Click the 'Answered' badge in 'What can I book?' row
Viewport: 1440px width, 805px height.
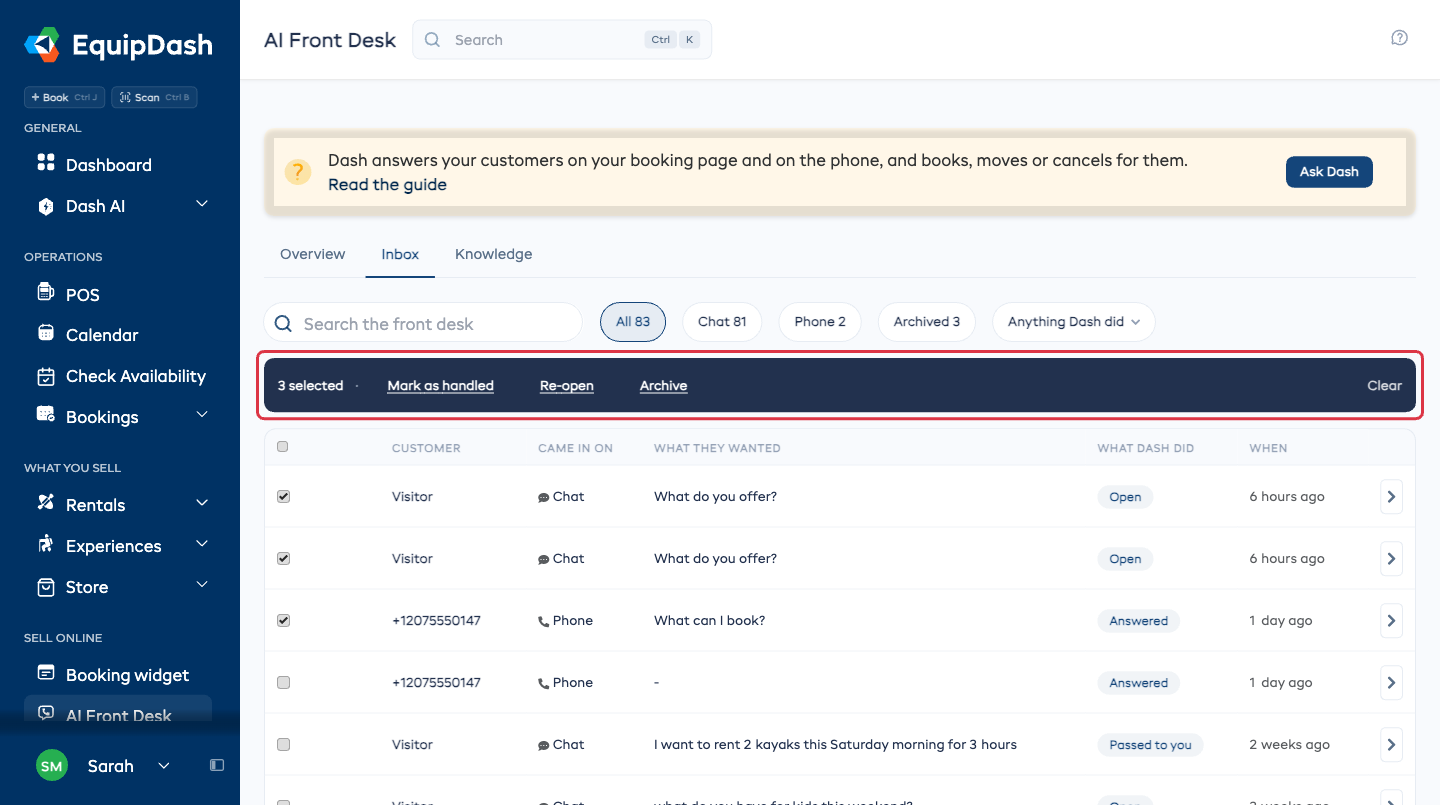(x=1138, y=621)
